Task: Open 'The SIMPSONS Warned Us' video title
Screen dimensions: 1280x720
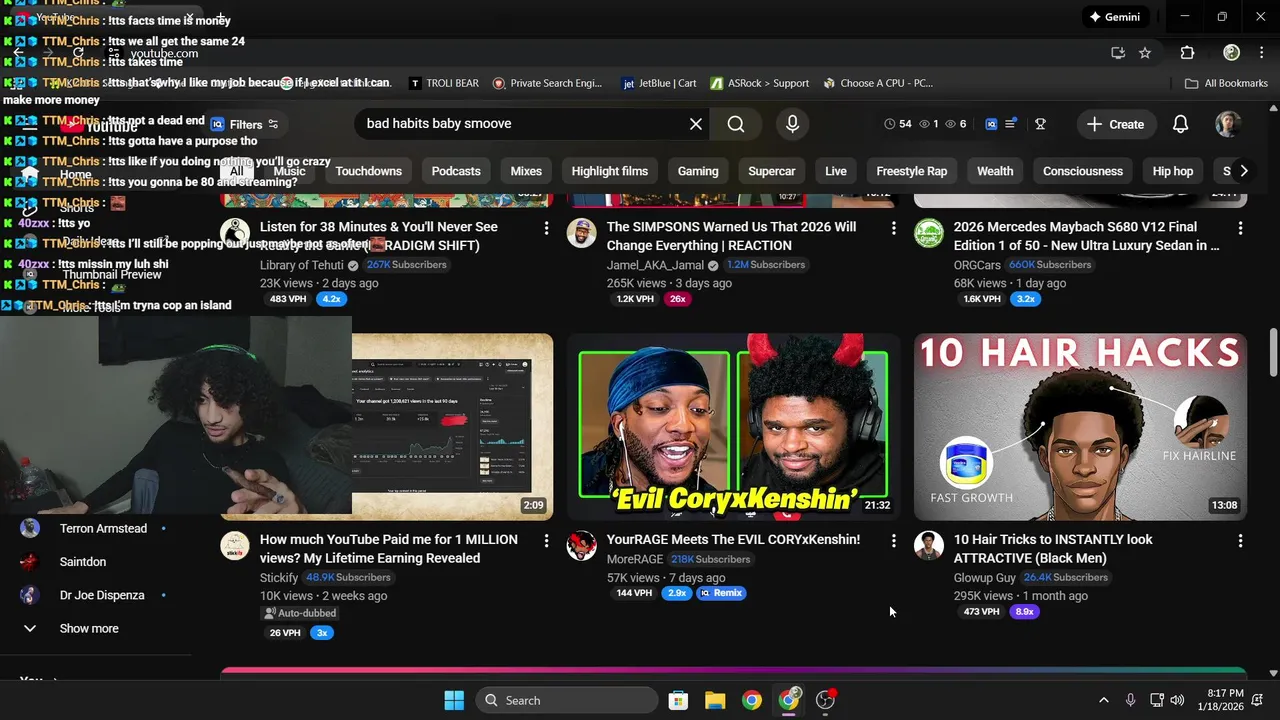Action: click(732, 236)
